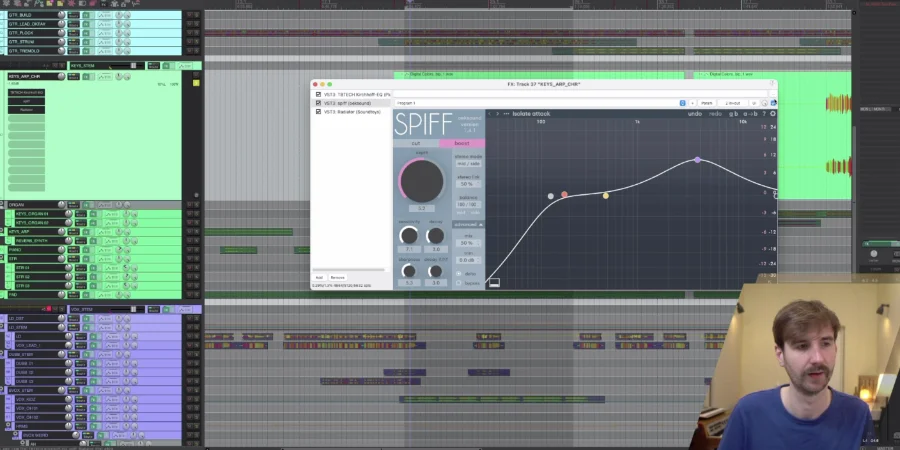900x450 pixels.
Task: Enable delta mode radio button
Action: [x=459, y=274]
